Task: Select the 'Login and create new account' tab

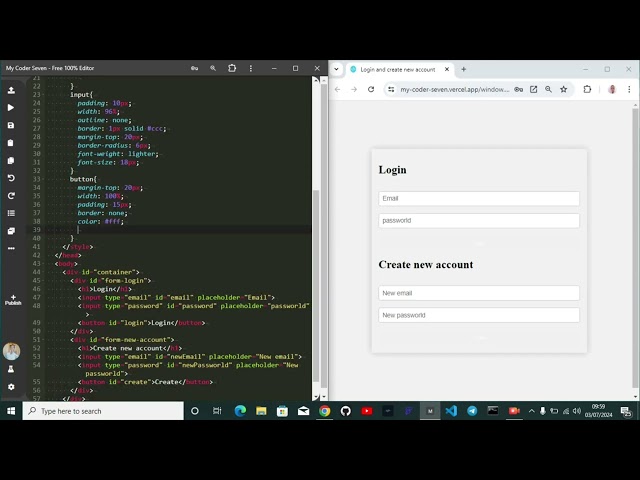Action: (397, 69)
